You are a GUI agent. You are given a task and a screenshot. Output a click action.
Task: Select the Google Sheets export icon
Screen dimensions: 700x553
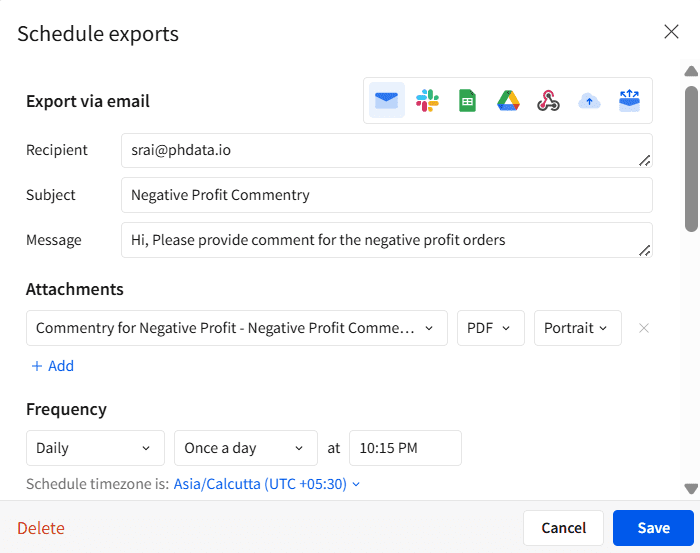tap(467, 100)
